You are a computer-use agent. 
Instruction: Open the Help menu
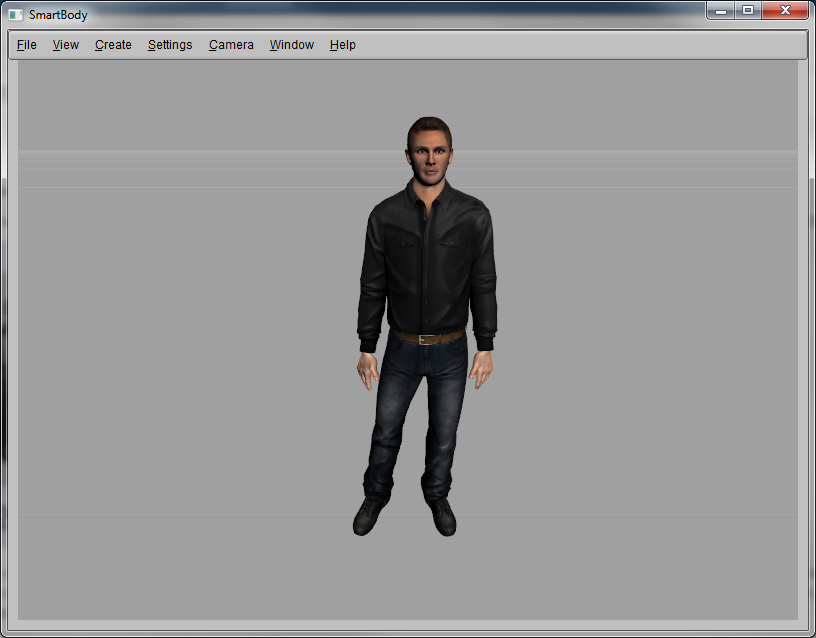pos(342,45)
